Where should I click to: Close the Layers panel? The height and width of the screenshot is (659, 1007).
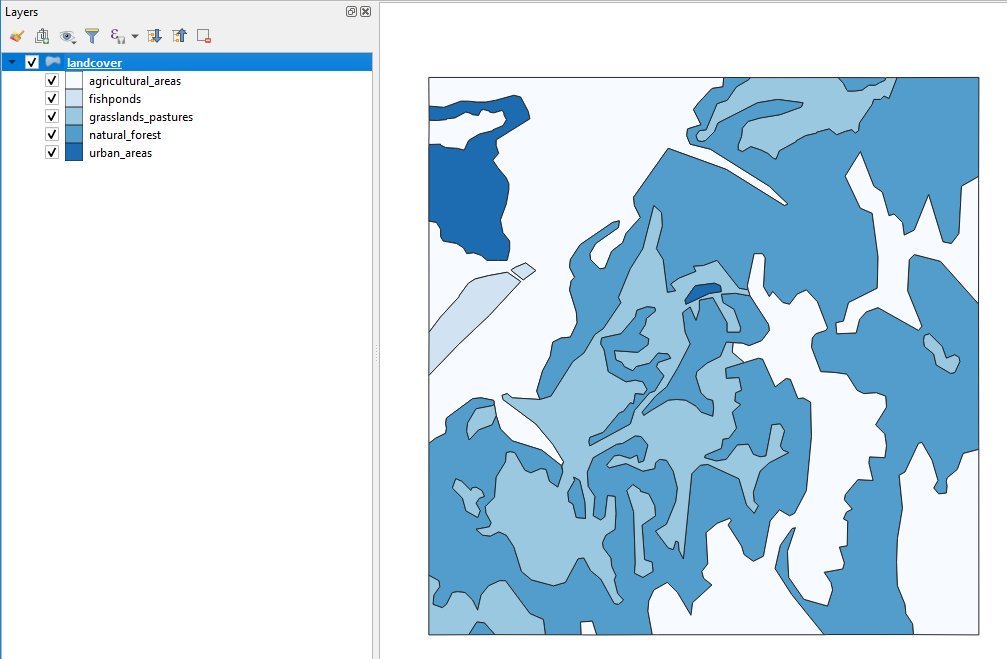[365, 12]
